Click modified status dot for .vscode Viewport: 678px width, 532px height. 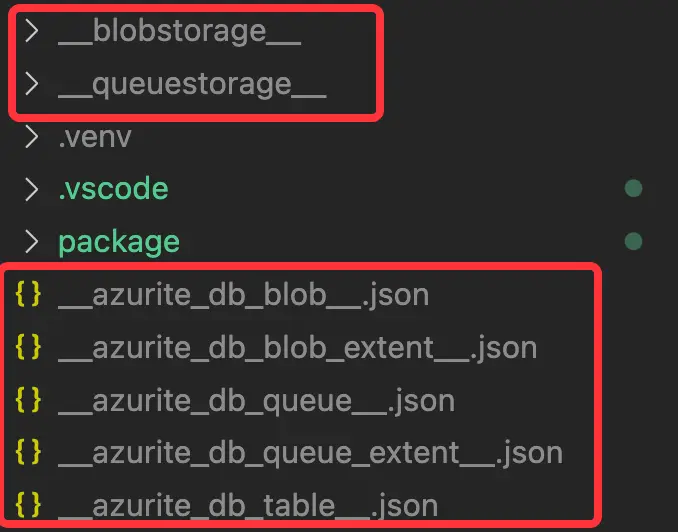(x=632, y=188)
